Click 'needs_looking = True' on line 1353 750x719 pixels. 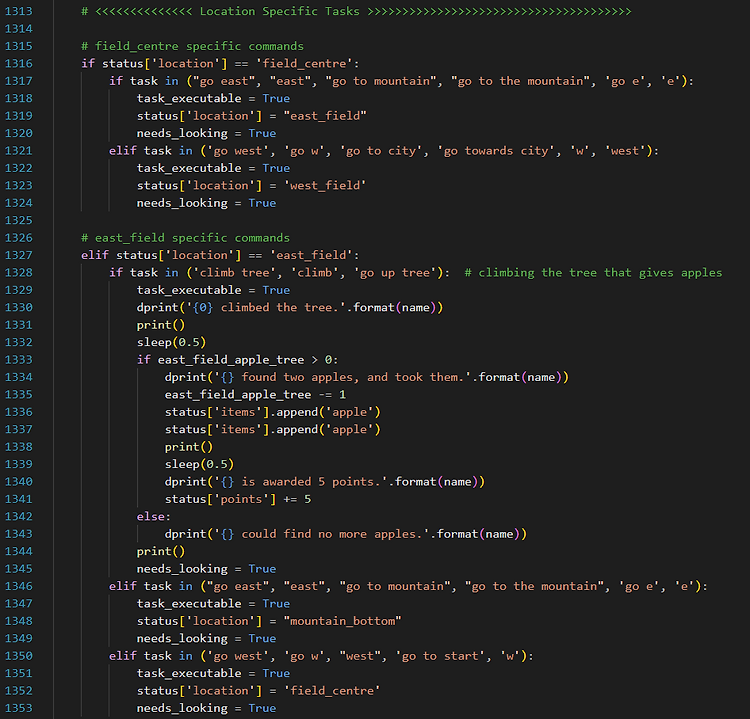click(x=206, y=708)
